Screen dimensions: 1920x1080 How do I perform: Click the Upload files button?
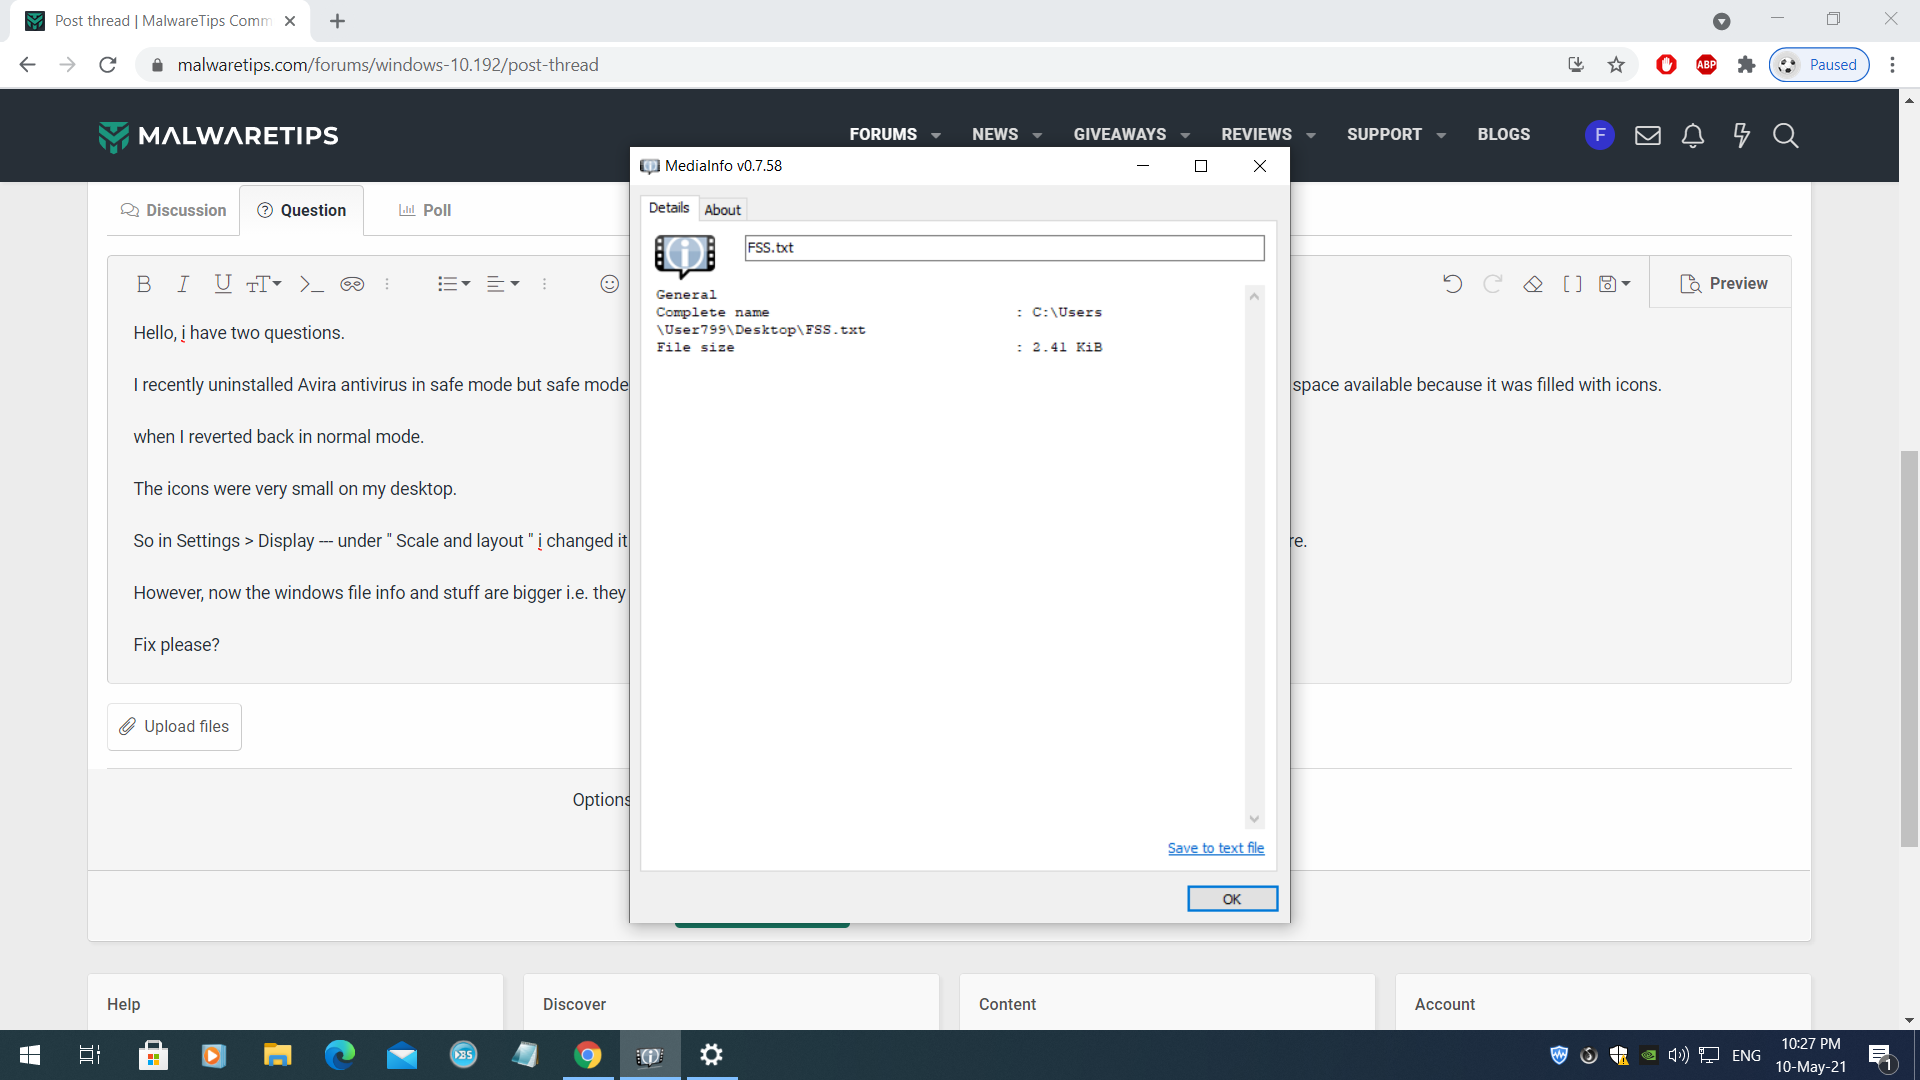(175, 727)
